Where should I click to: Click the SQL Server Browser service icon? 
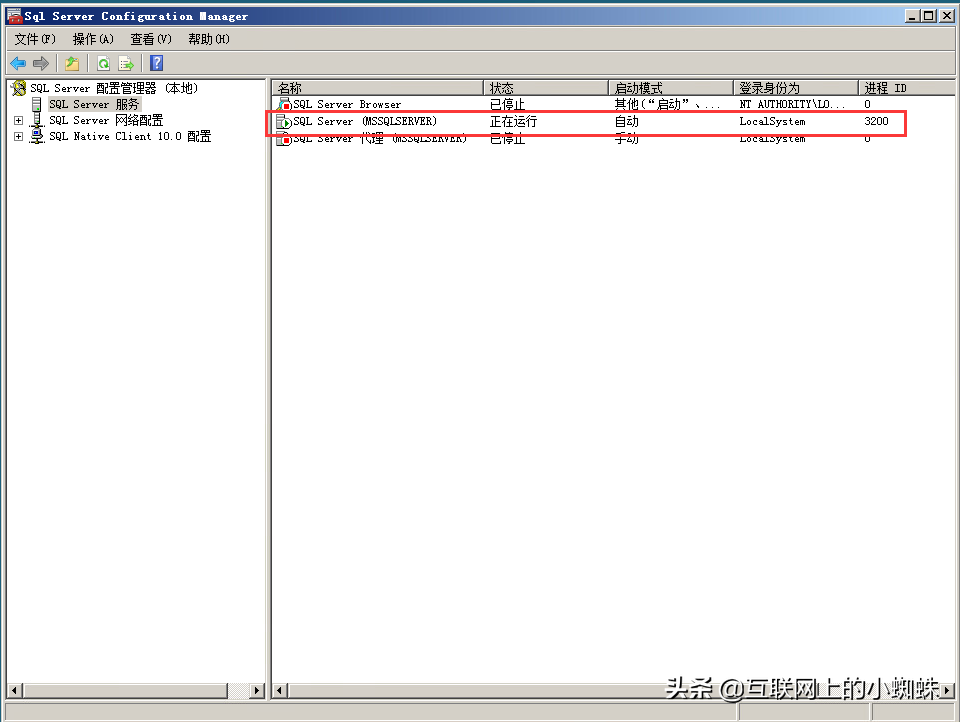click(283, 103)
